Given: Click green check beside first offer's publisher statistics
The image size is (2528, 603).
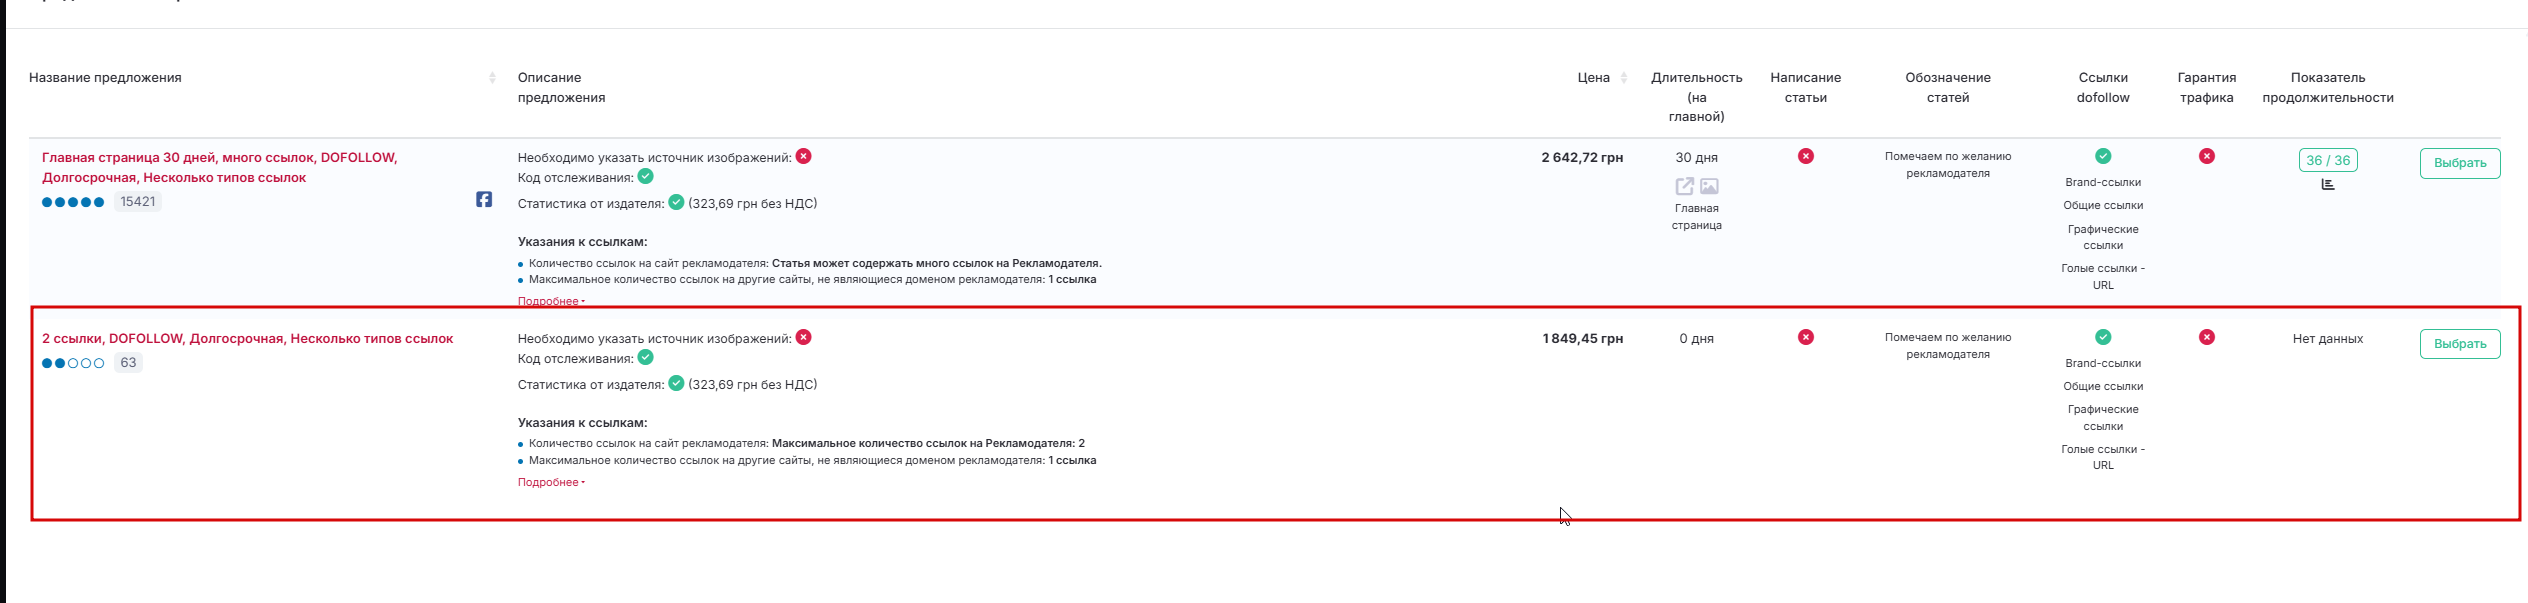Looking at the screenshot, I should click(676, 202).
